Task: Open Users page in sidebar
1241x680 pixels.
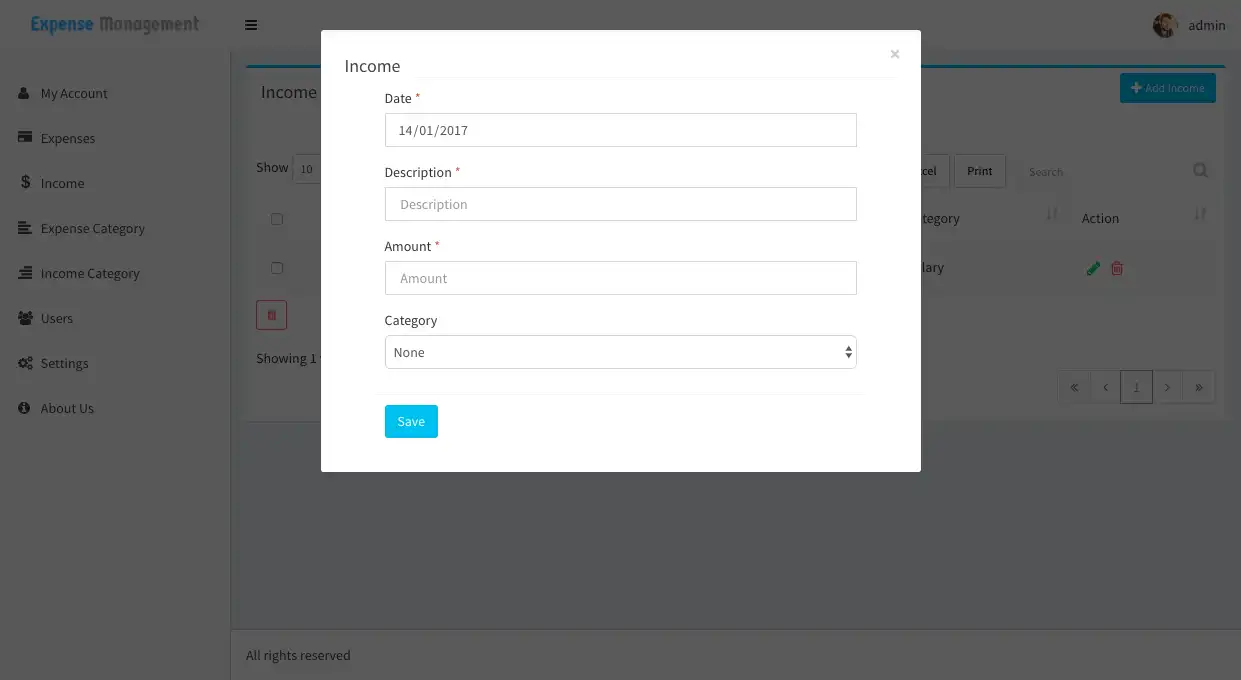Action: pos(57,318)
